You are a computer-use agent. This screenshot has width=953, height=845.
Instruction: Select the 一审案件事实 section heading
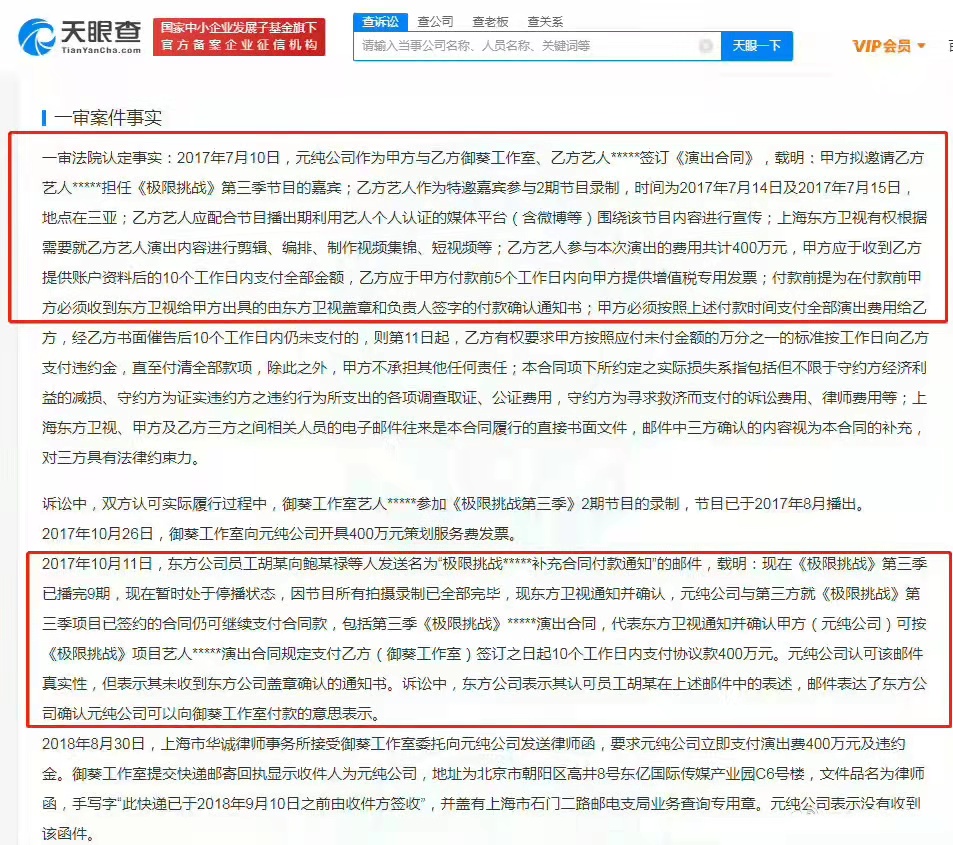click(108, 118)
